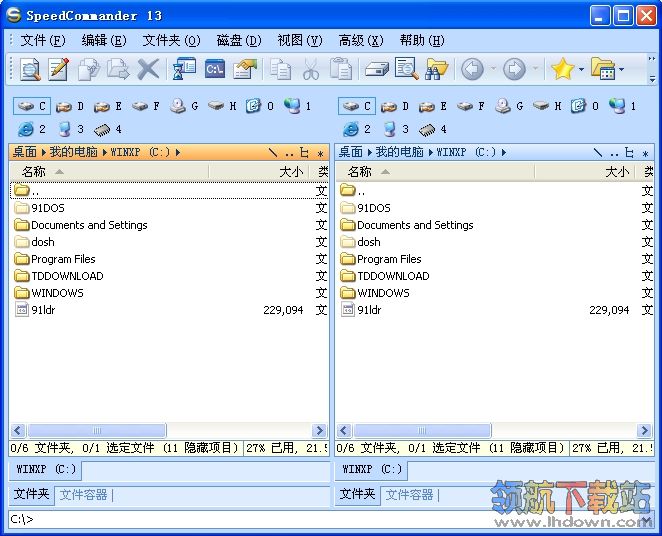The width and height of the screenshot is (662, 536).
Task: Sort left panel by 名称 column
Action: [x=109, y=171]
